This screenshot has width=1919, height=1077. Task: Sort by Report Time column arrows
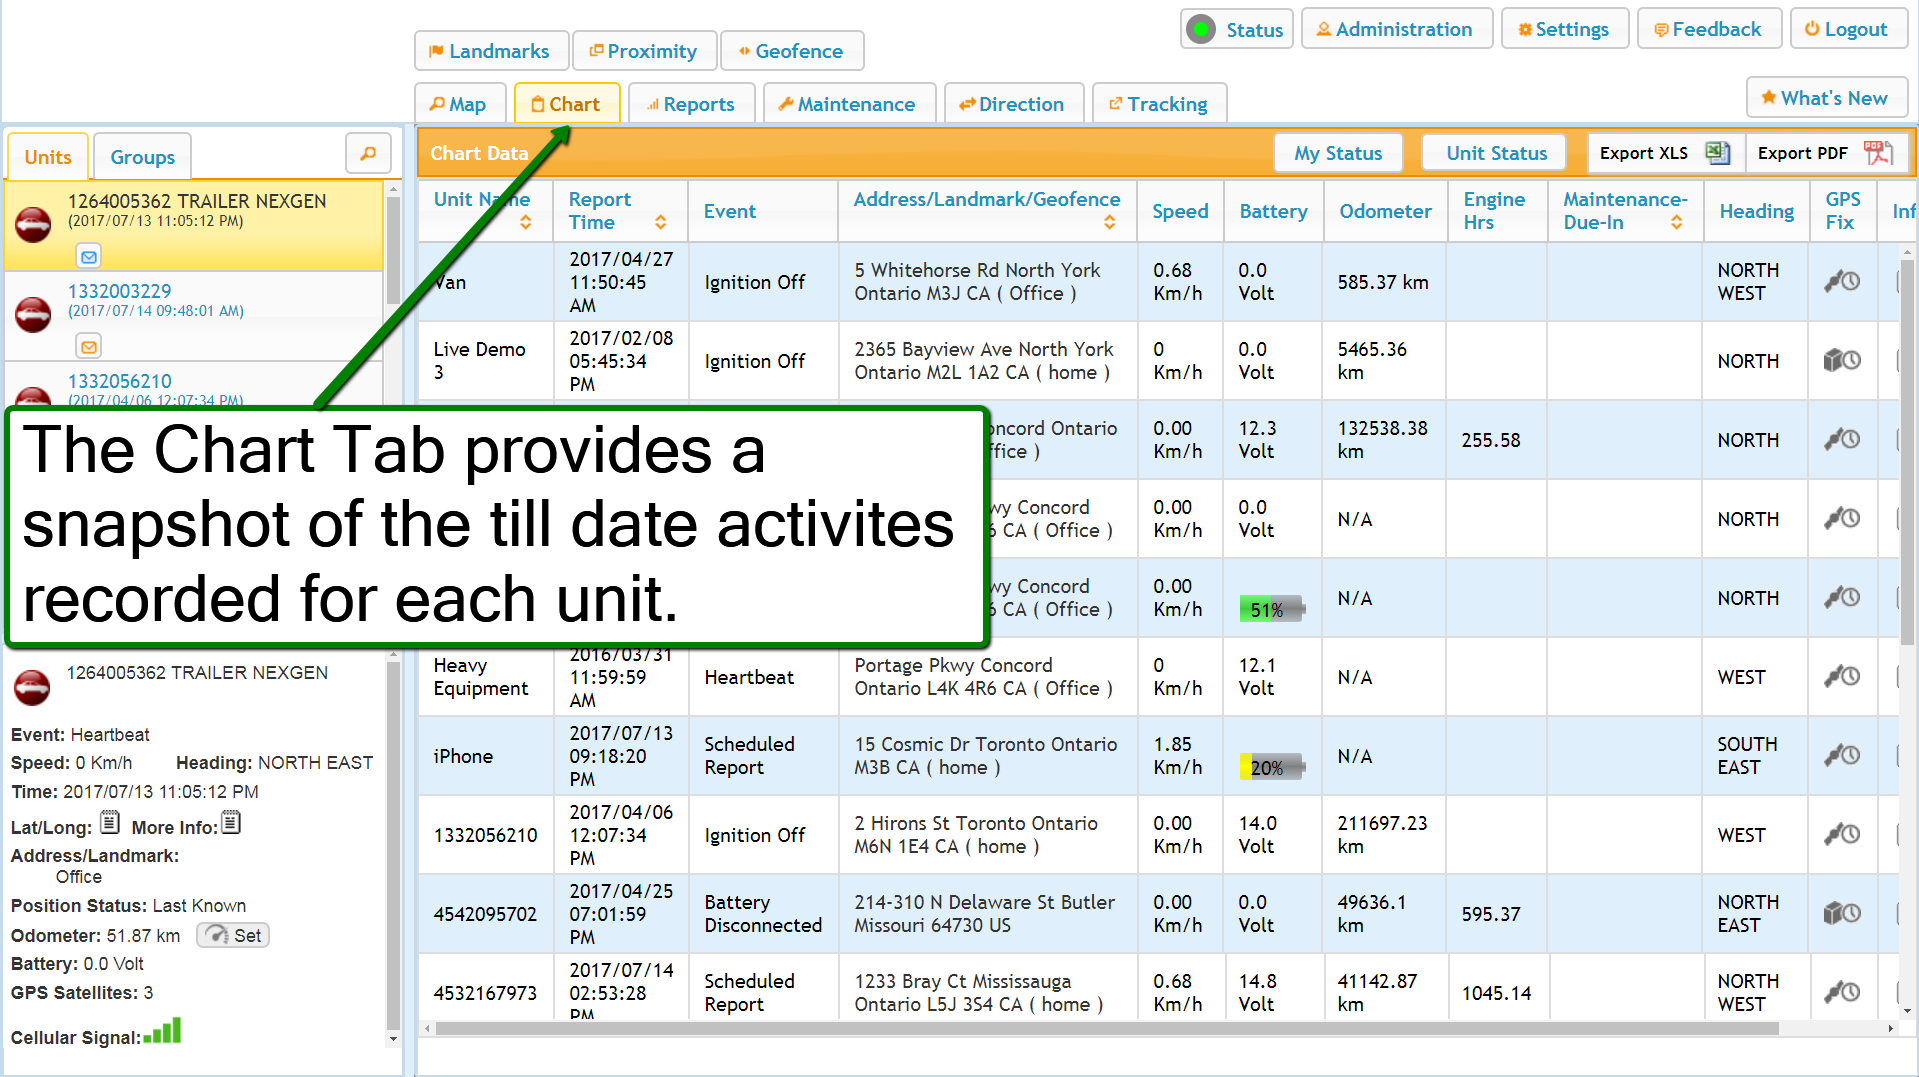point(660,222)
